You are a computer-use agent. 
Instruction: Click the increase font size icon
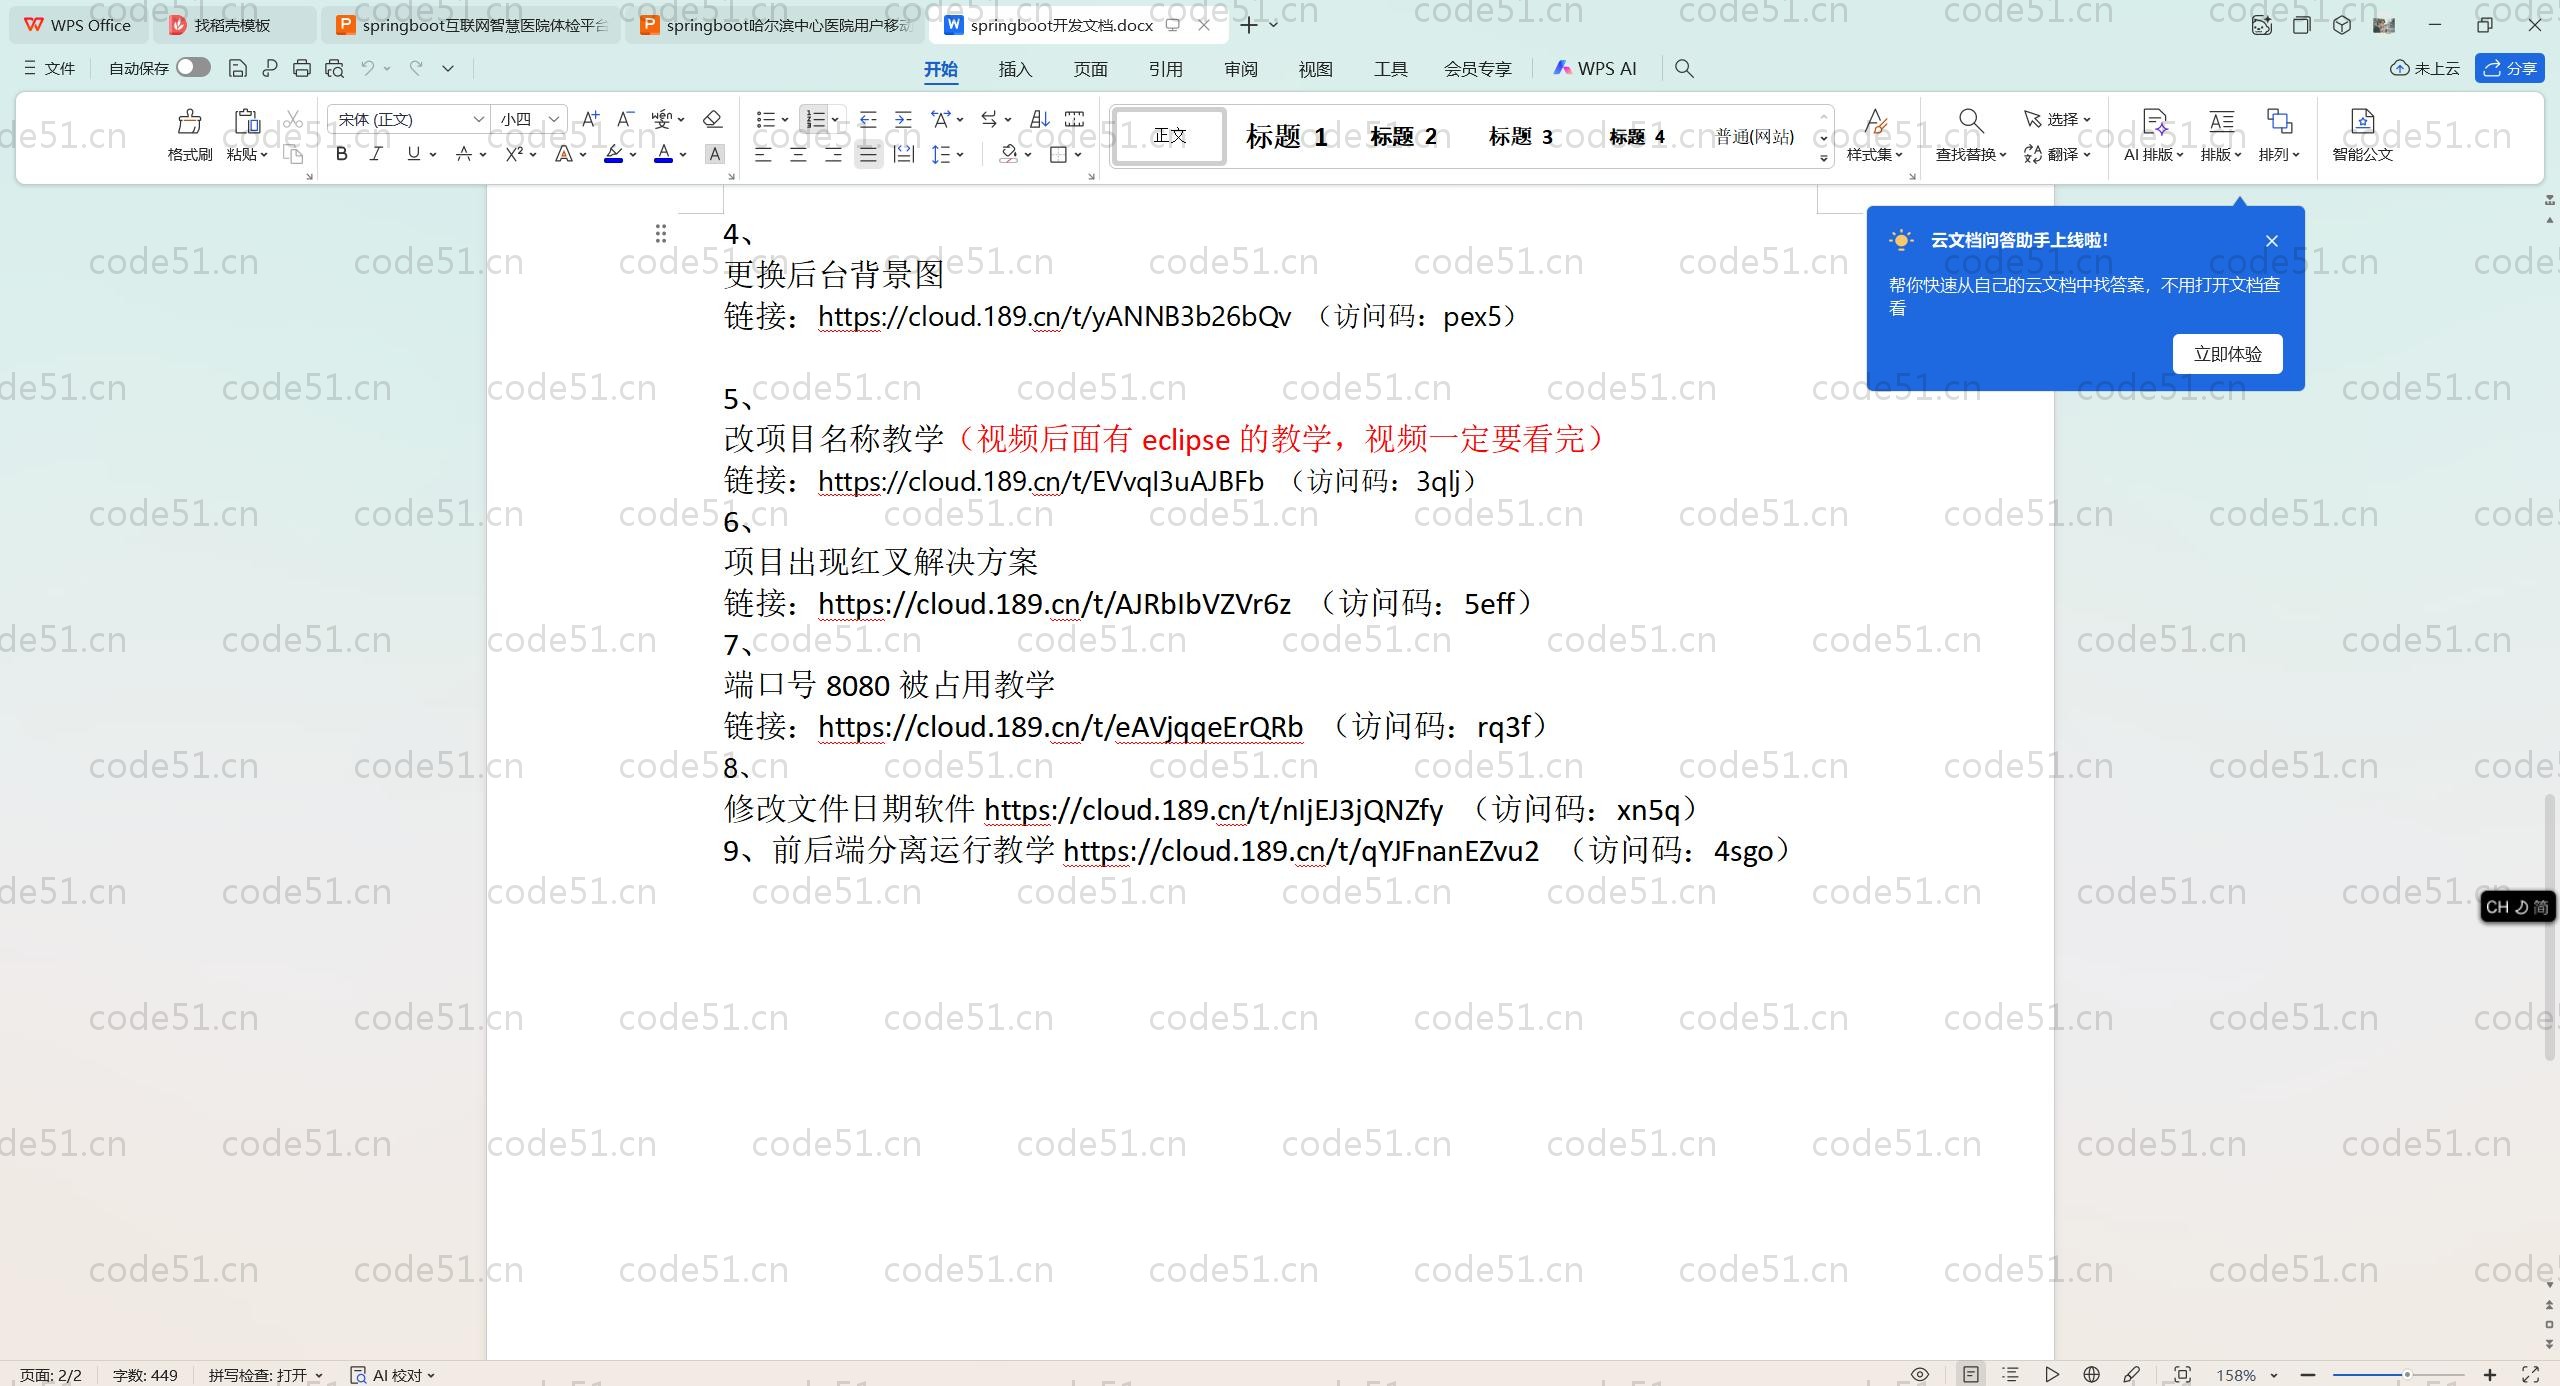pos(590,120)
